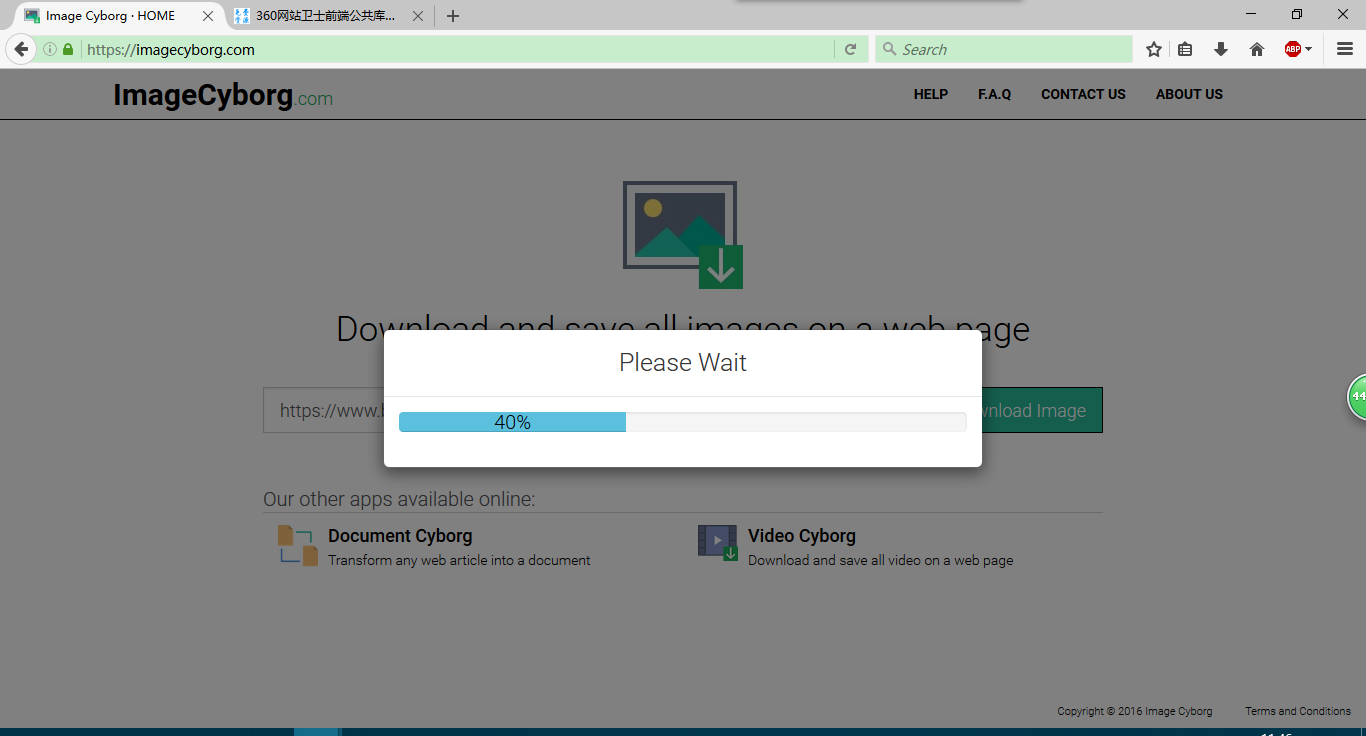Open the HELP menu item
Viewport: 1366px width, 736px height.
pos(930,94)
